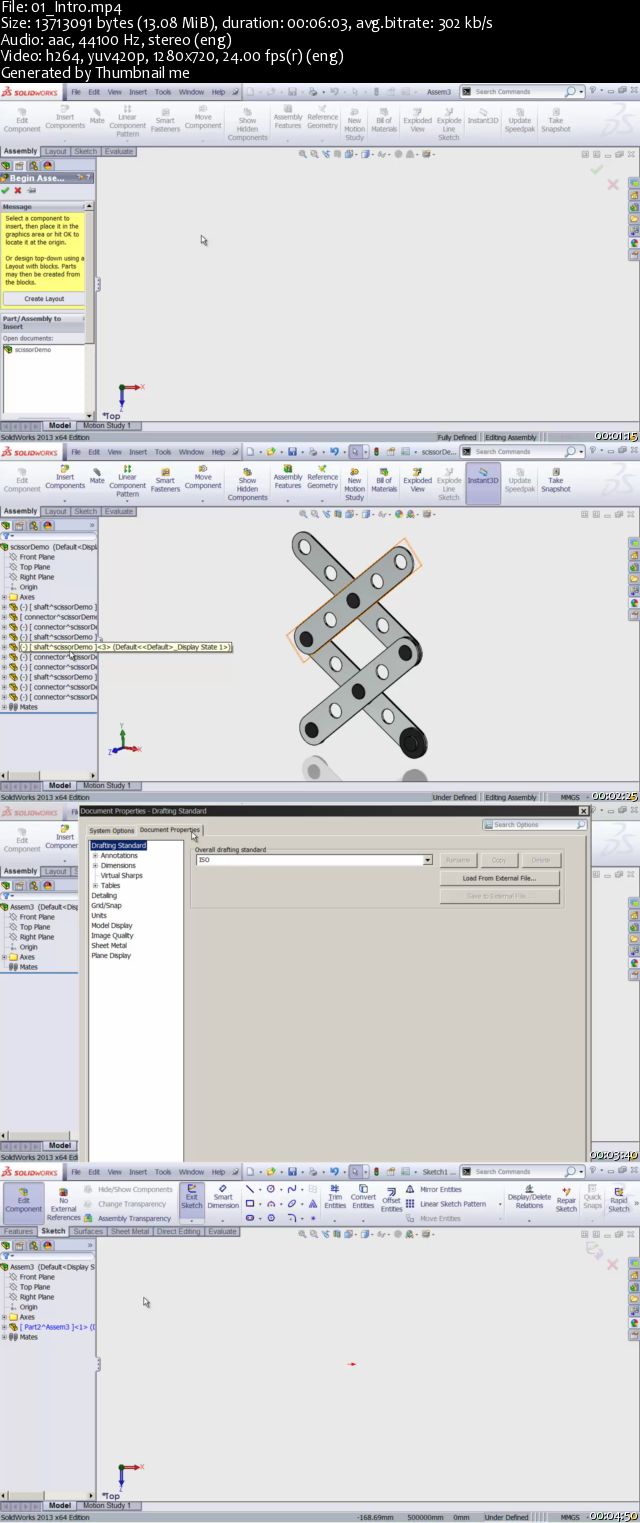Select Smart Dimension tool

(x=223, y=1197)
